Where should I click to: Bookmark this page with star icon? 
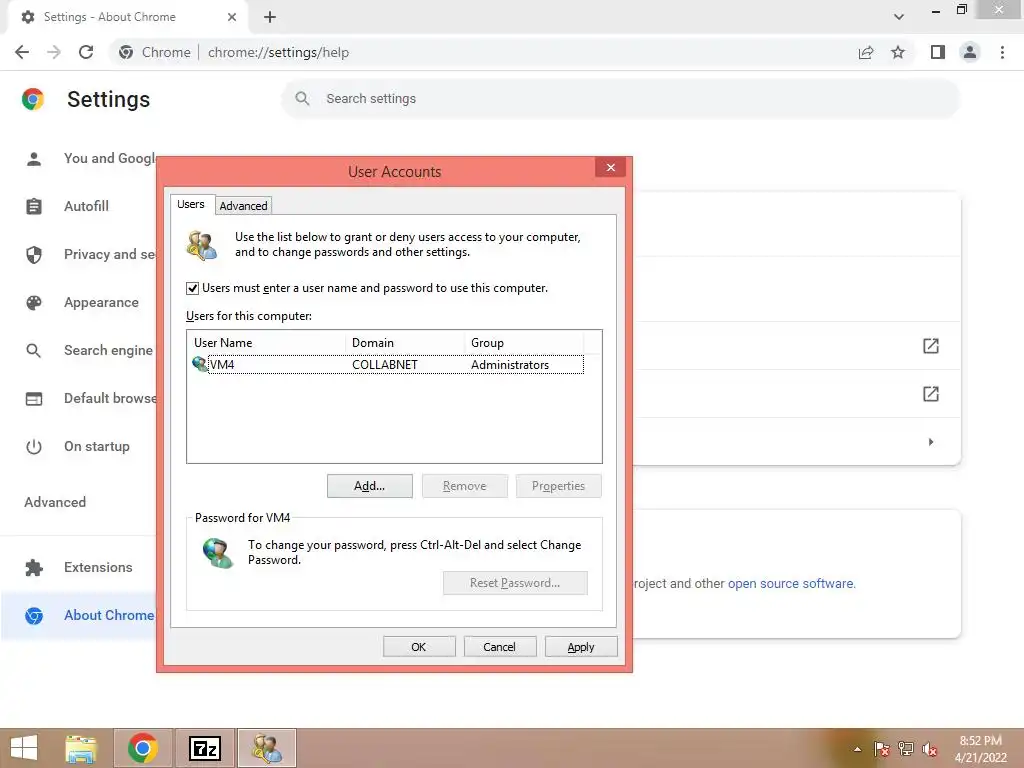click(x=898, y=52)
